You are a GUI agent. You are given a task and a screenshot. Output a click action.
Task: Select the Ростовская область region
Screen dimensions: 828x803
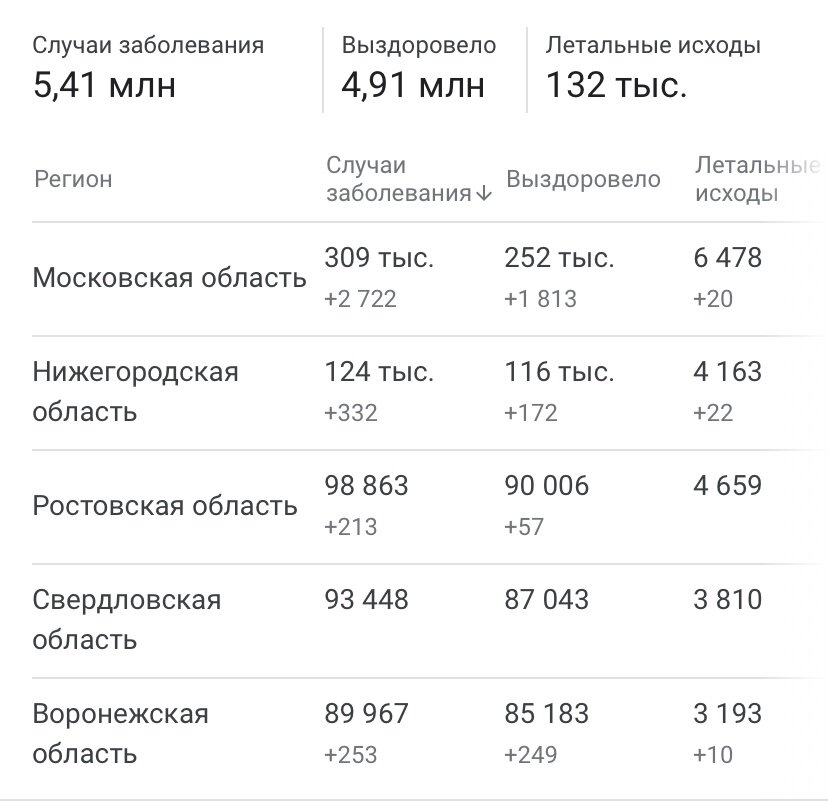tap(165, 506)
